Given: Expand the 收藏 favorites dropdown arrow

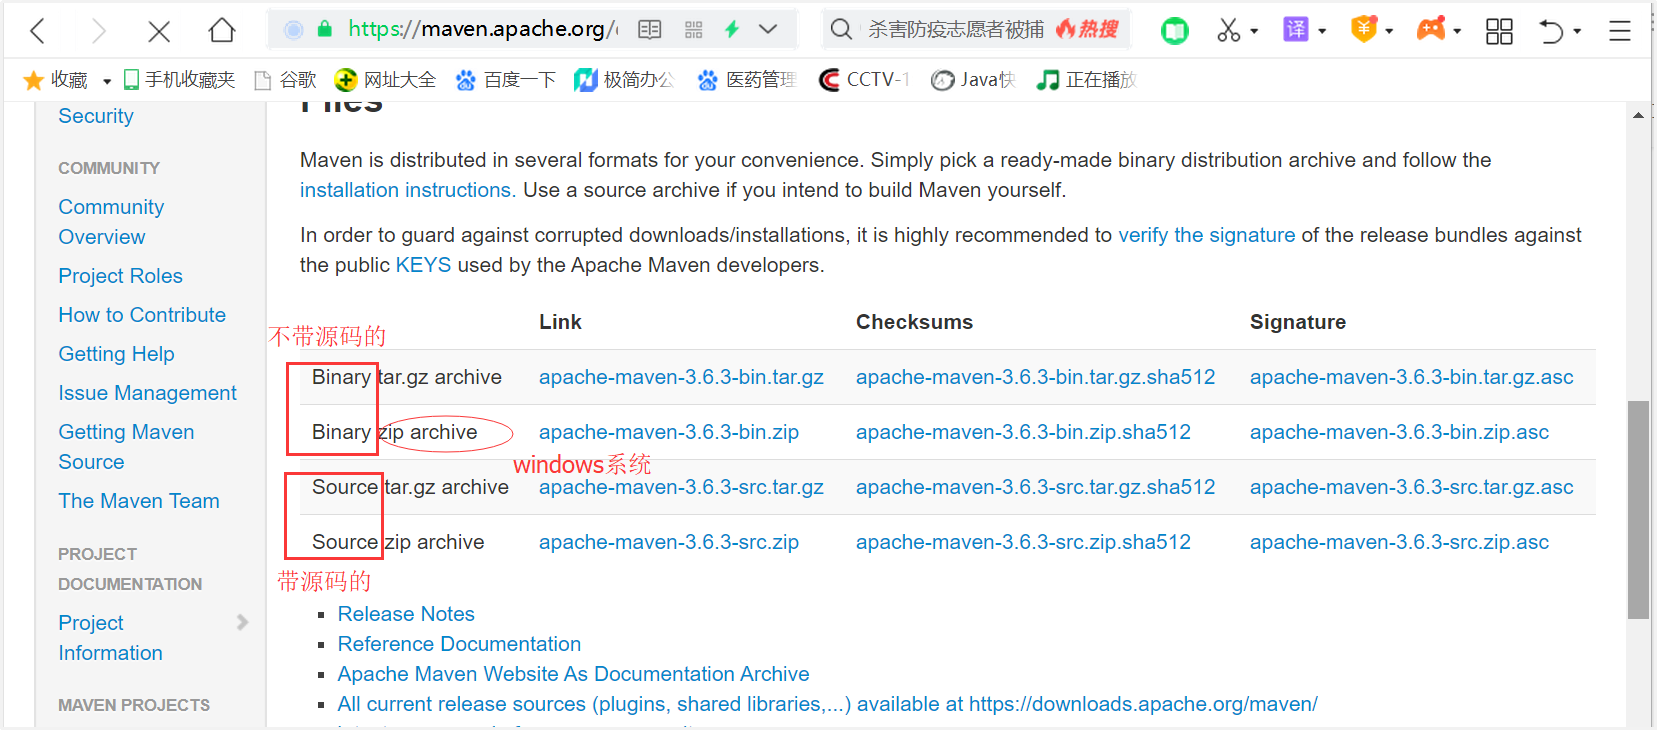Looking at the screenshot, I should pos(107,81).
